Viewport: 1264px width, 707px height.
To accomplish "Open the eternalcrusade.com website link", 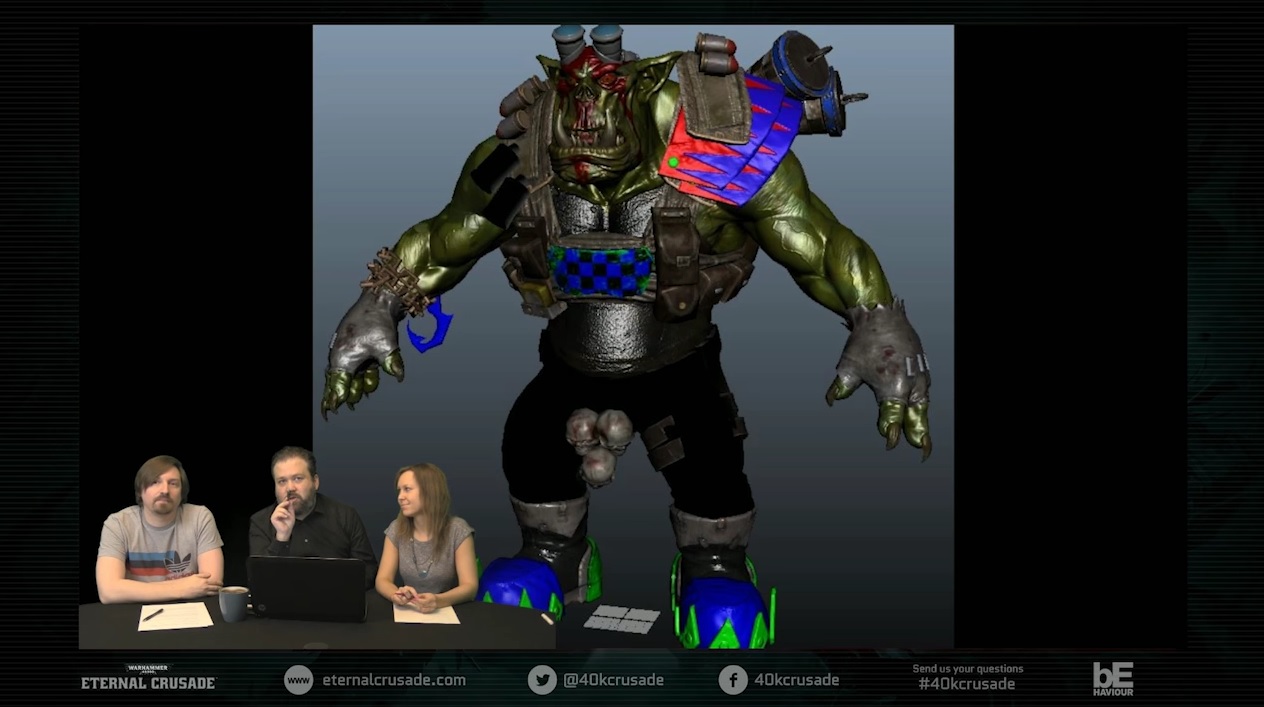I will (394, 680).
